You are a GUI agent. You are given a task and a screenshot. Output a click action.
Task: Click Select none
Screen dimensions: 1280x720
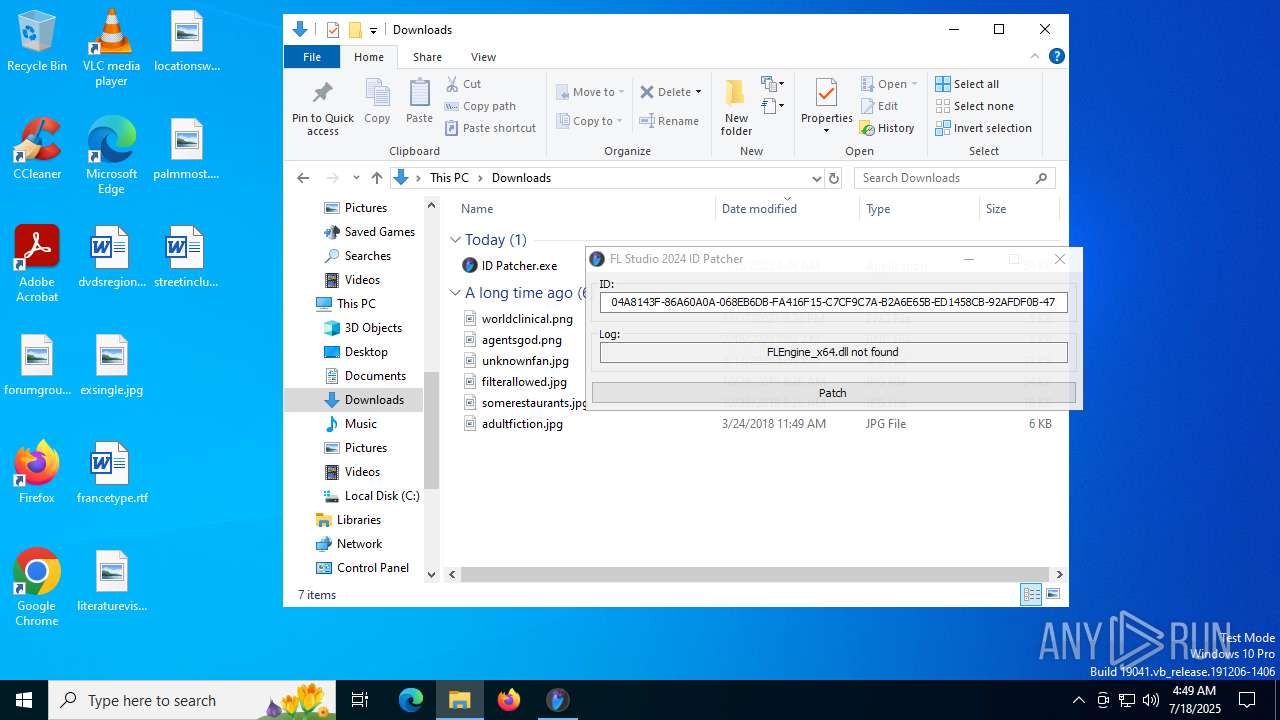(x=974, y=106)
